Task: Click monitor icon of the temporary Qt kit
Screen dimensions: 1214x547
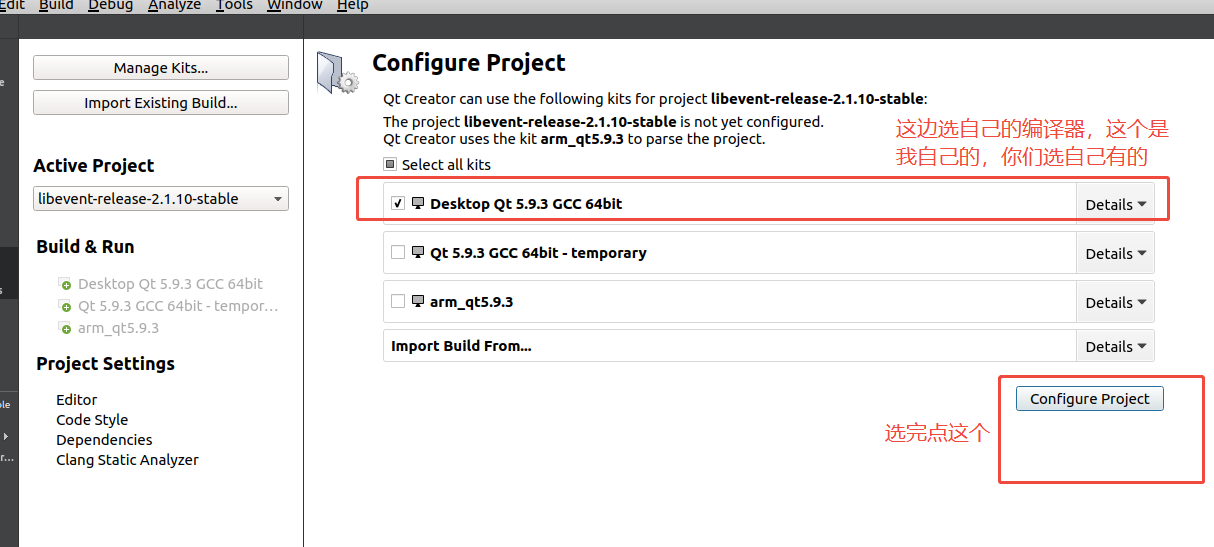Action: (x=418, y=252)
